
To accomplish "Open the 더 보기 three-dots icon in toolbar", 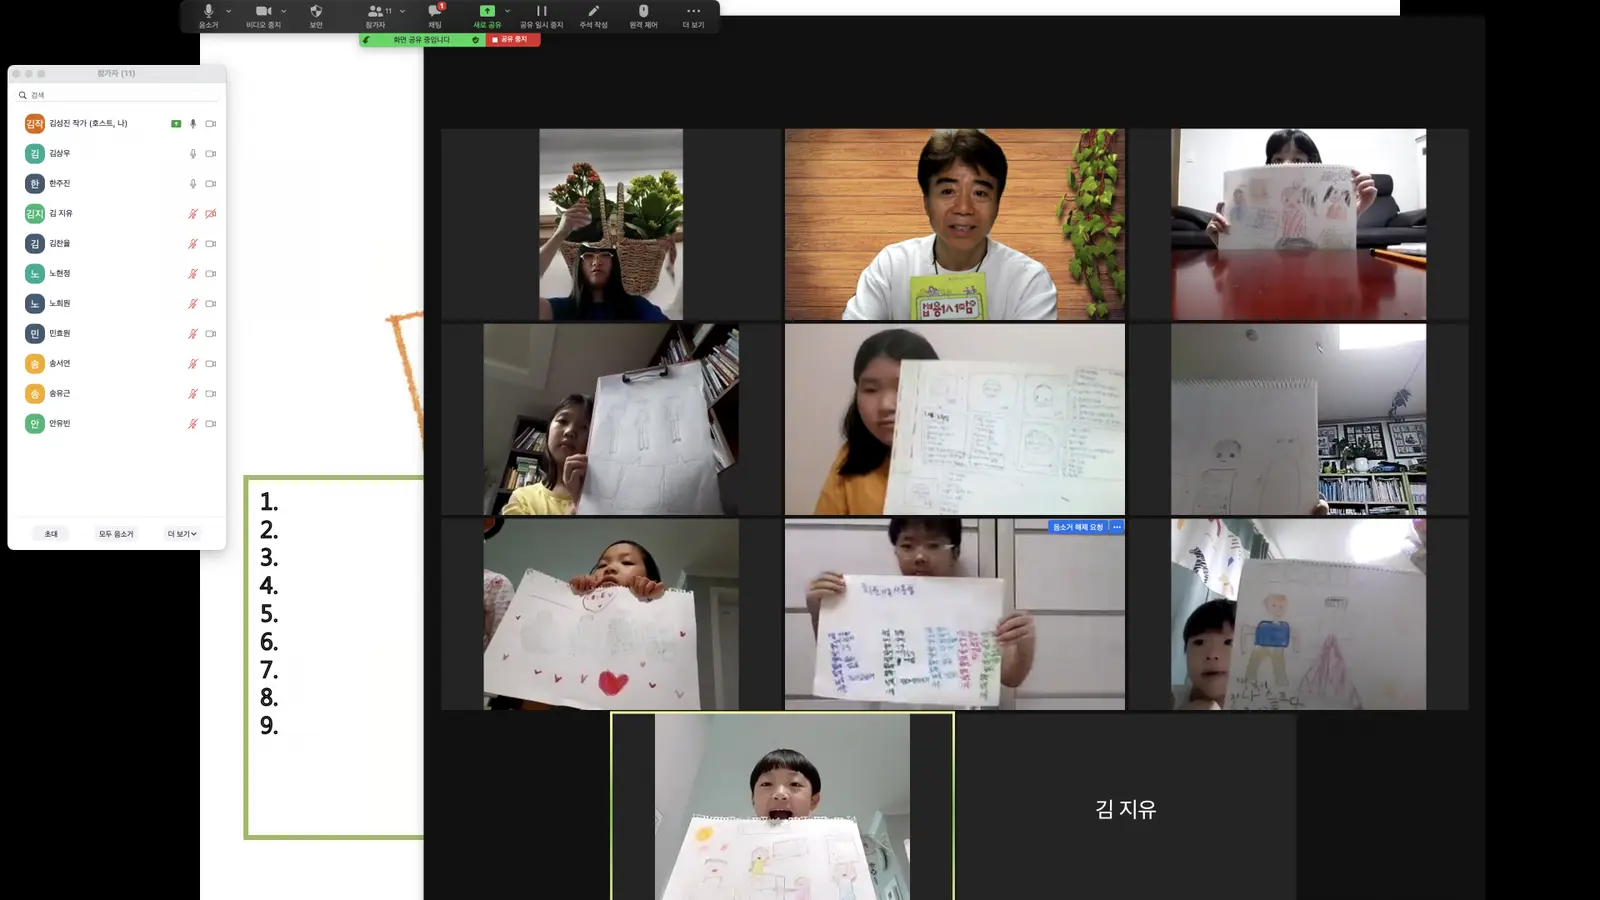I will (693, 11).
